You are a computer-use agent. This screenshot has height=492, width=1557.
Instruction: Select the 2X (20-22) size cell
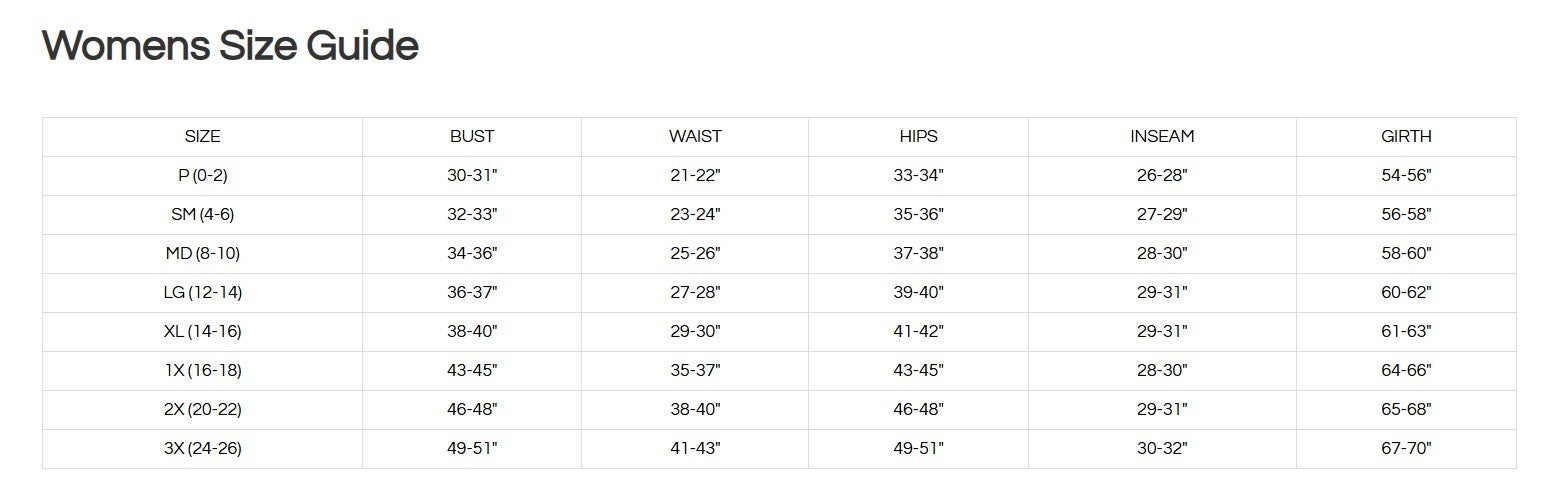[202, 410]
